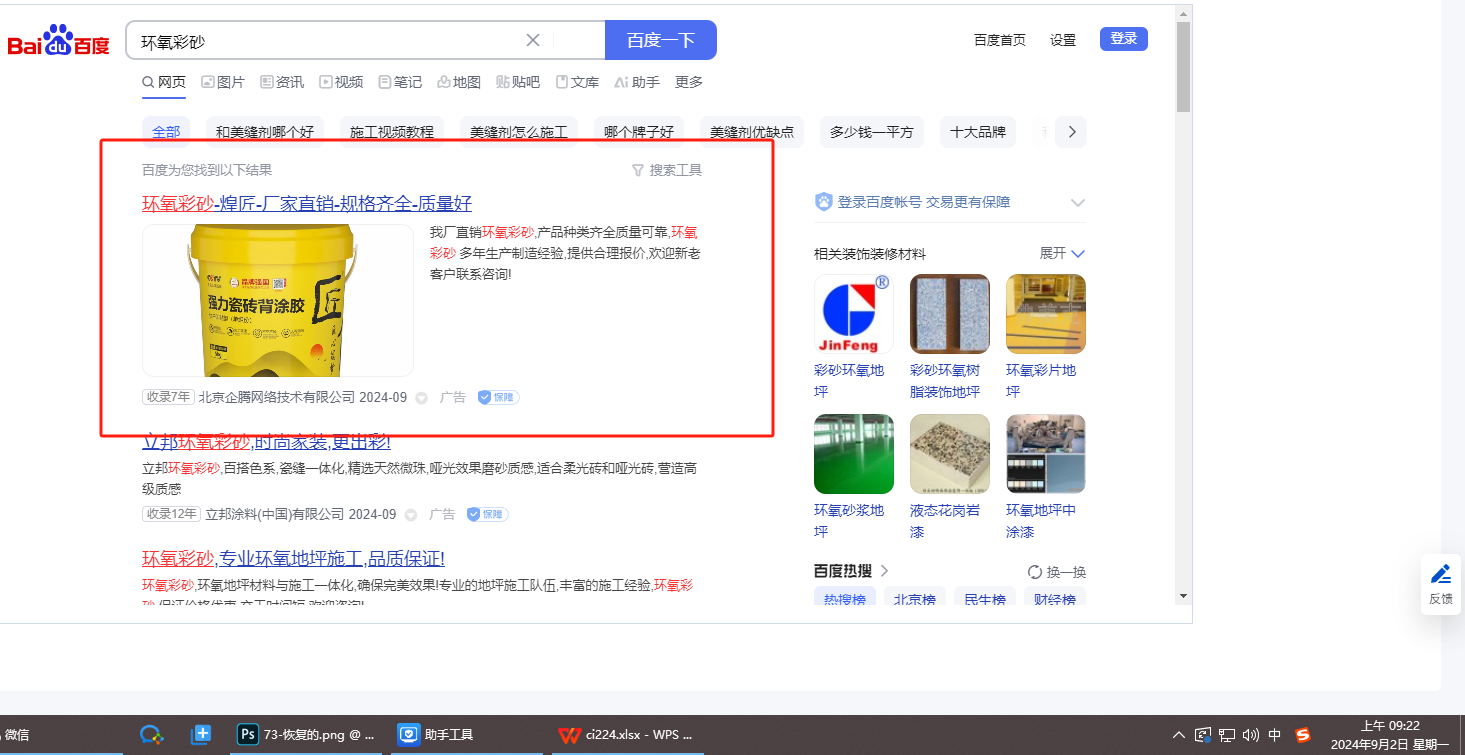Open the JinFeng 彩砂环氧地坪 thumbnail
This screenshot has height=755, width=1465.
coord(853,314)
